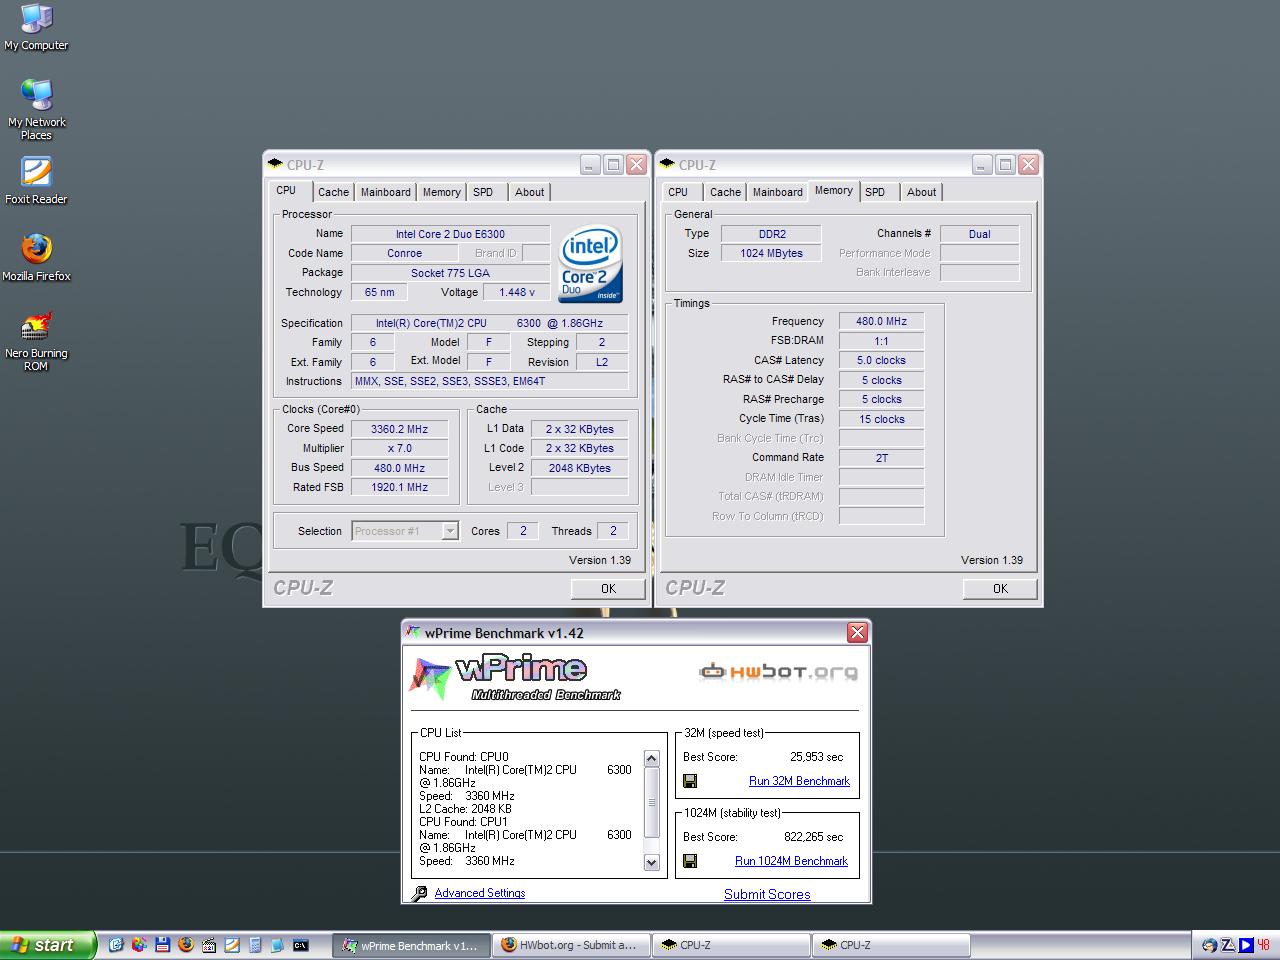Click the blue floppy disk Quick Launch icon
Viewport: 1280px width, 960px height.
[x=163, y=944]
